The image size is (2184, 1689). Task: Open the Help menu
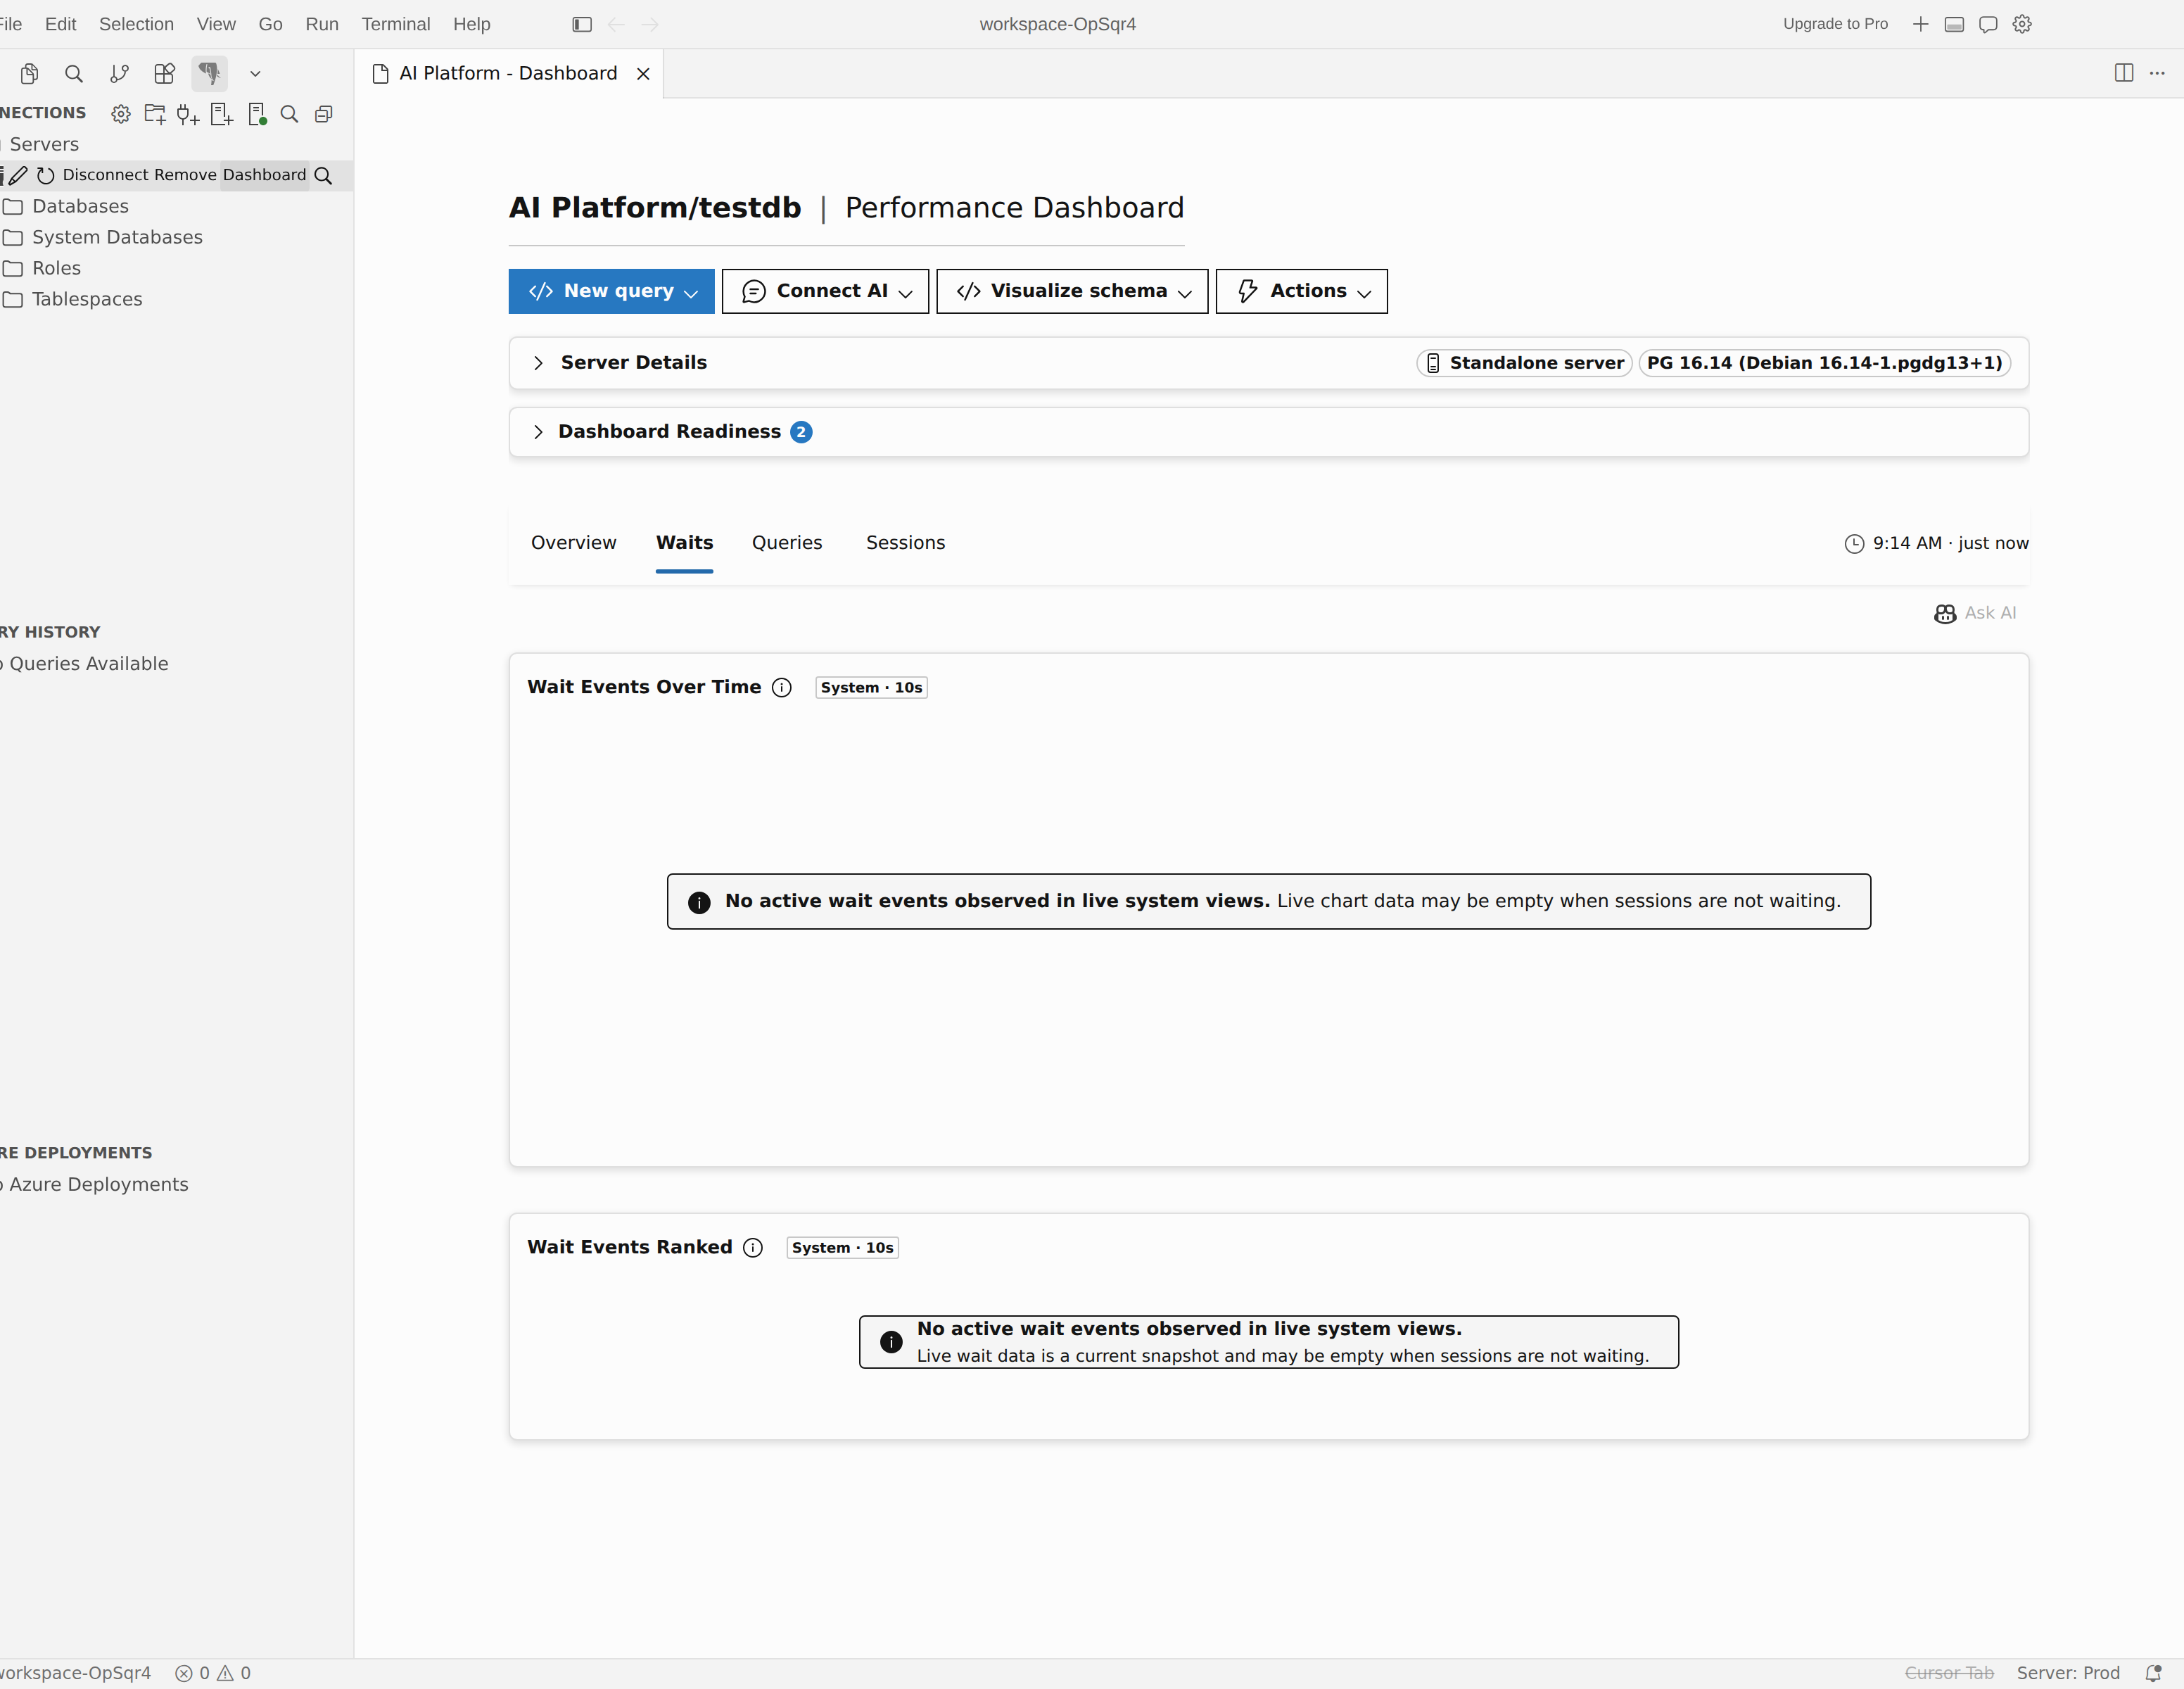click(x=472, y=24)
